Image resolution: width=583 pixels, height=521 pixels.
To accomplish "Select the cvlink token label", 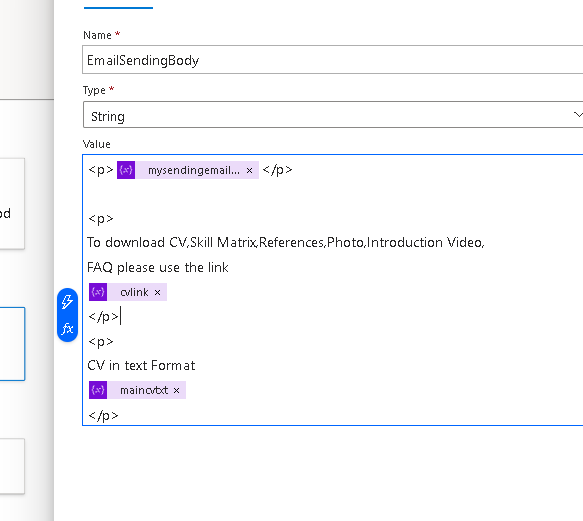I will tap(134, 292).
